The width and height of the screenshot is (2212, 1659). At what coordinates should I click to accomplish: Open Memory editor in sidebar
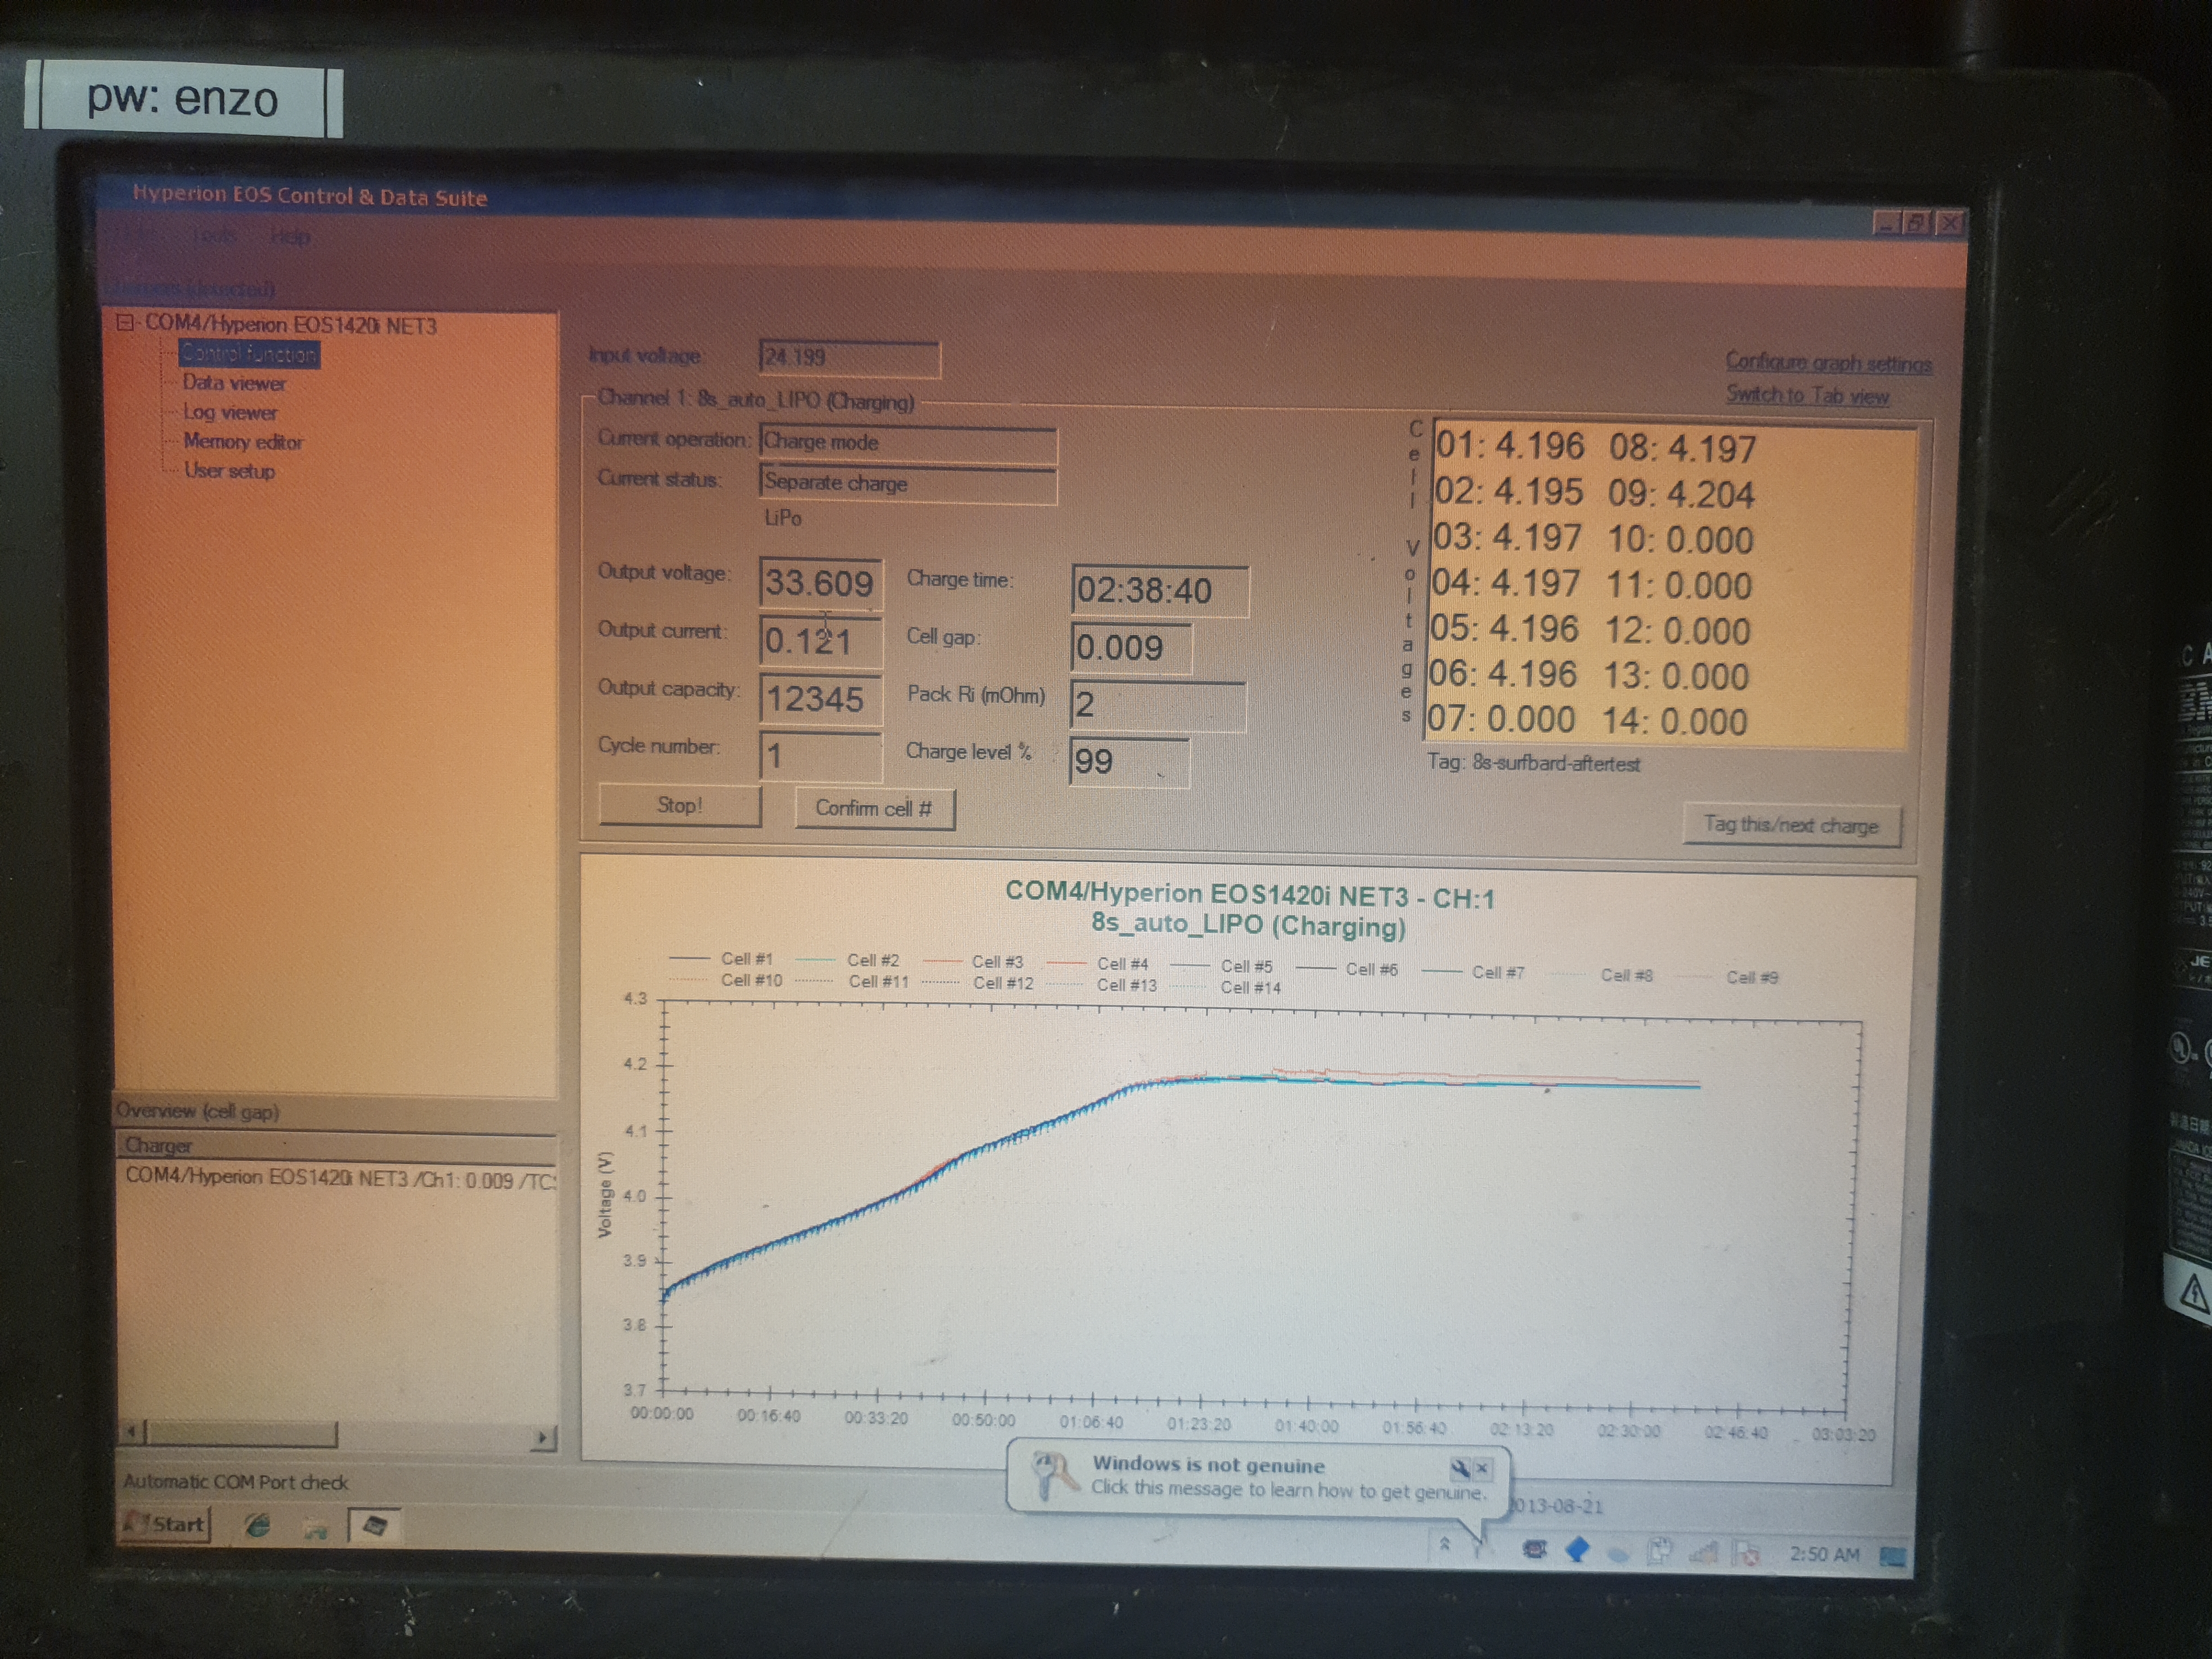[x=243, y=441]
